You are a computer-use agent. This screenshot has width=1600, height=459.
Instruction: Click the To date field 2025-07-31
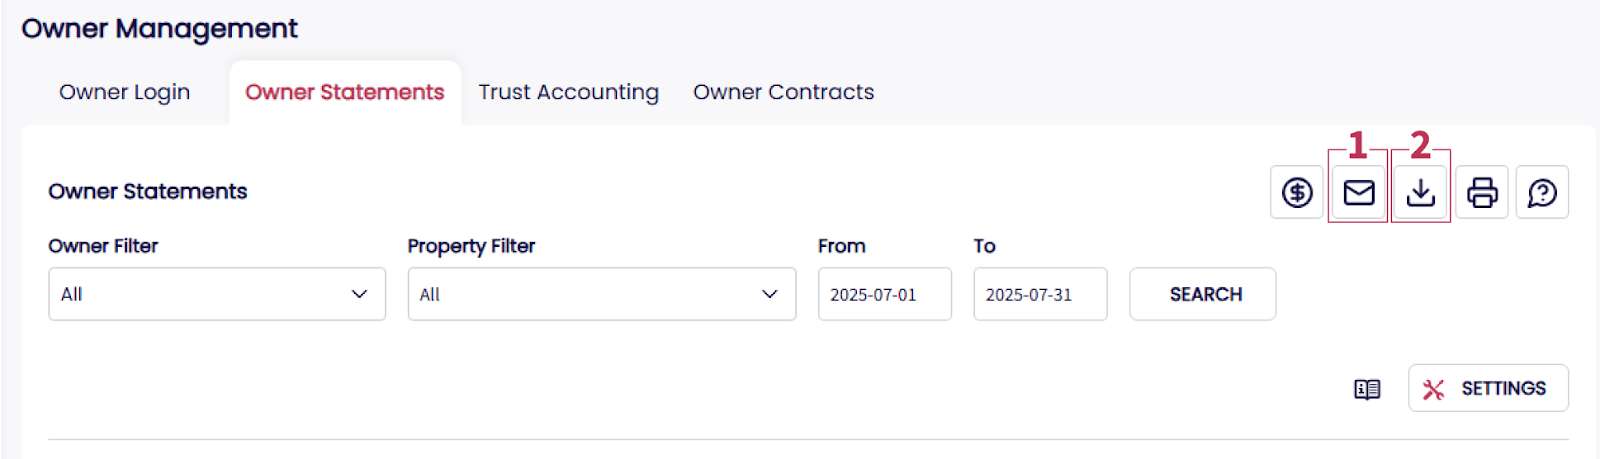[x=1039, y=294]
